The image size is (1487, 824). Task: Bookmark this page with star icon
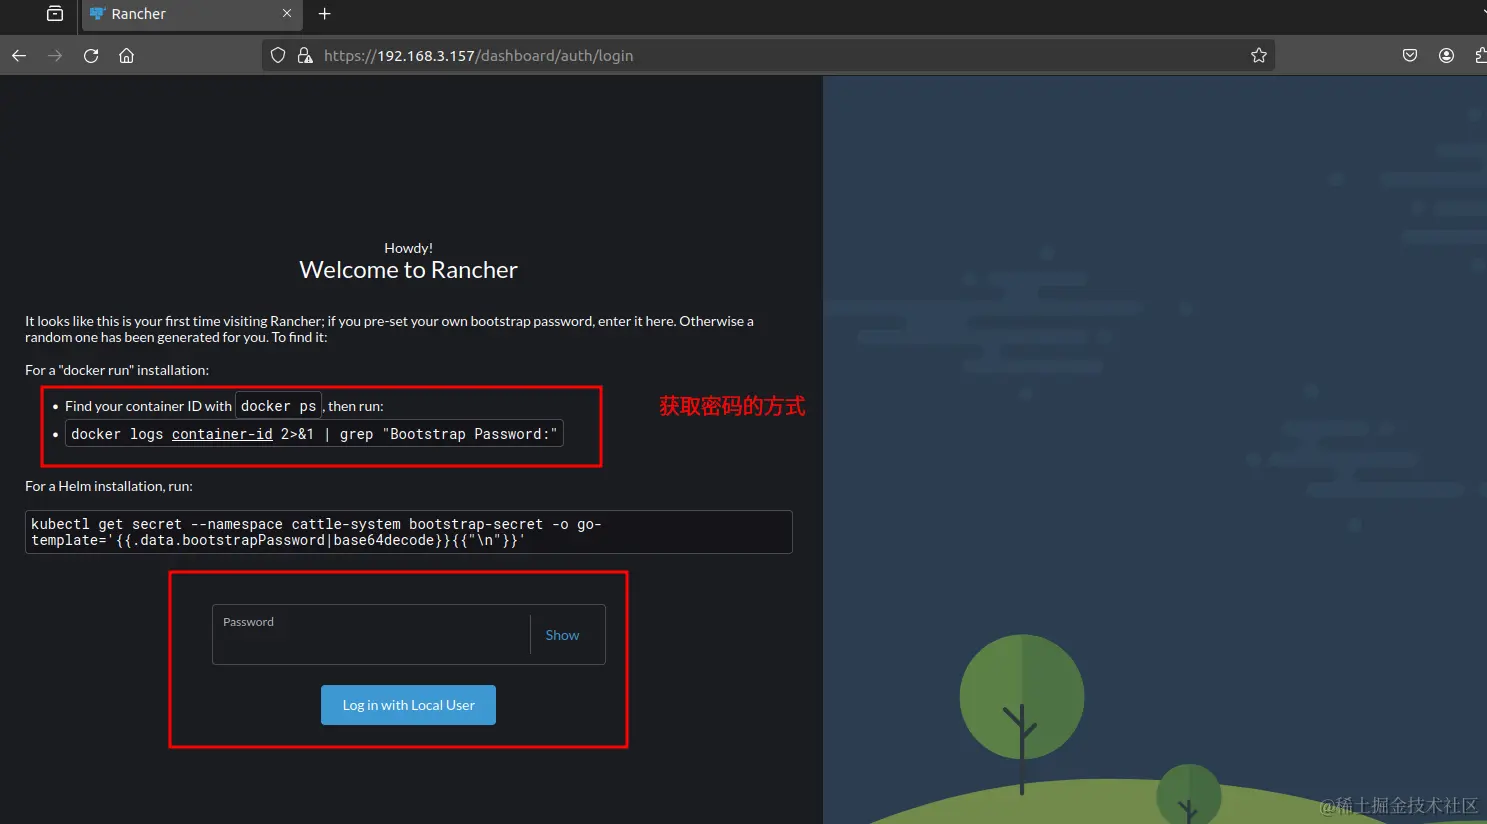point(1259,56)
